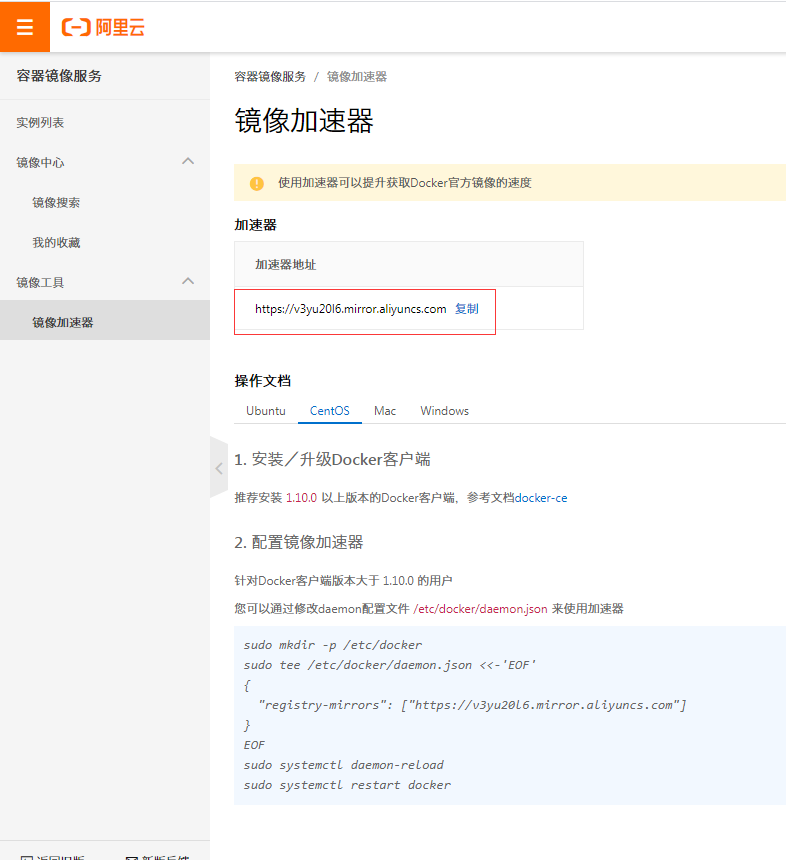This screenshot has height=860, width=786.
Task: Collapse the 镜像工具 section chevron
Action: (x=188, y=281)
